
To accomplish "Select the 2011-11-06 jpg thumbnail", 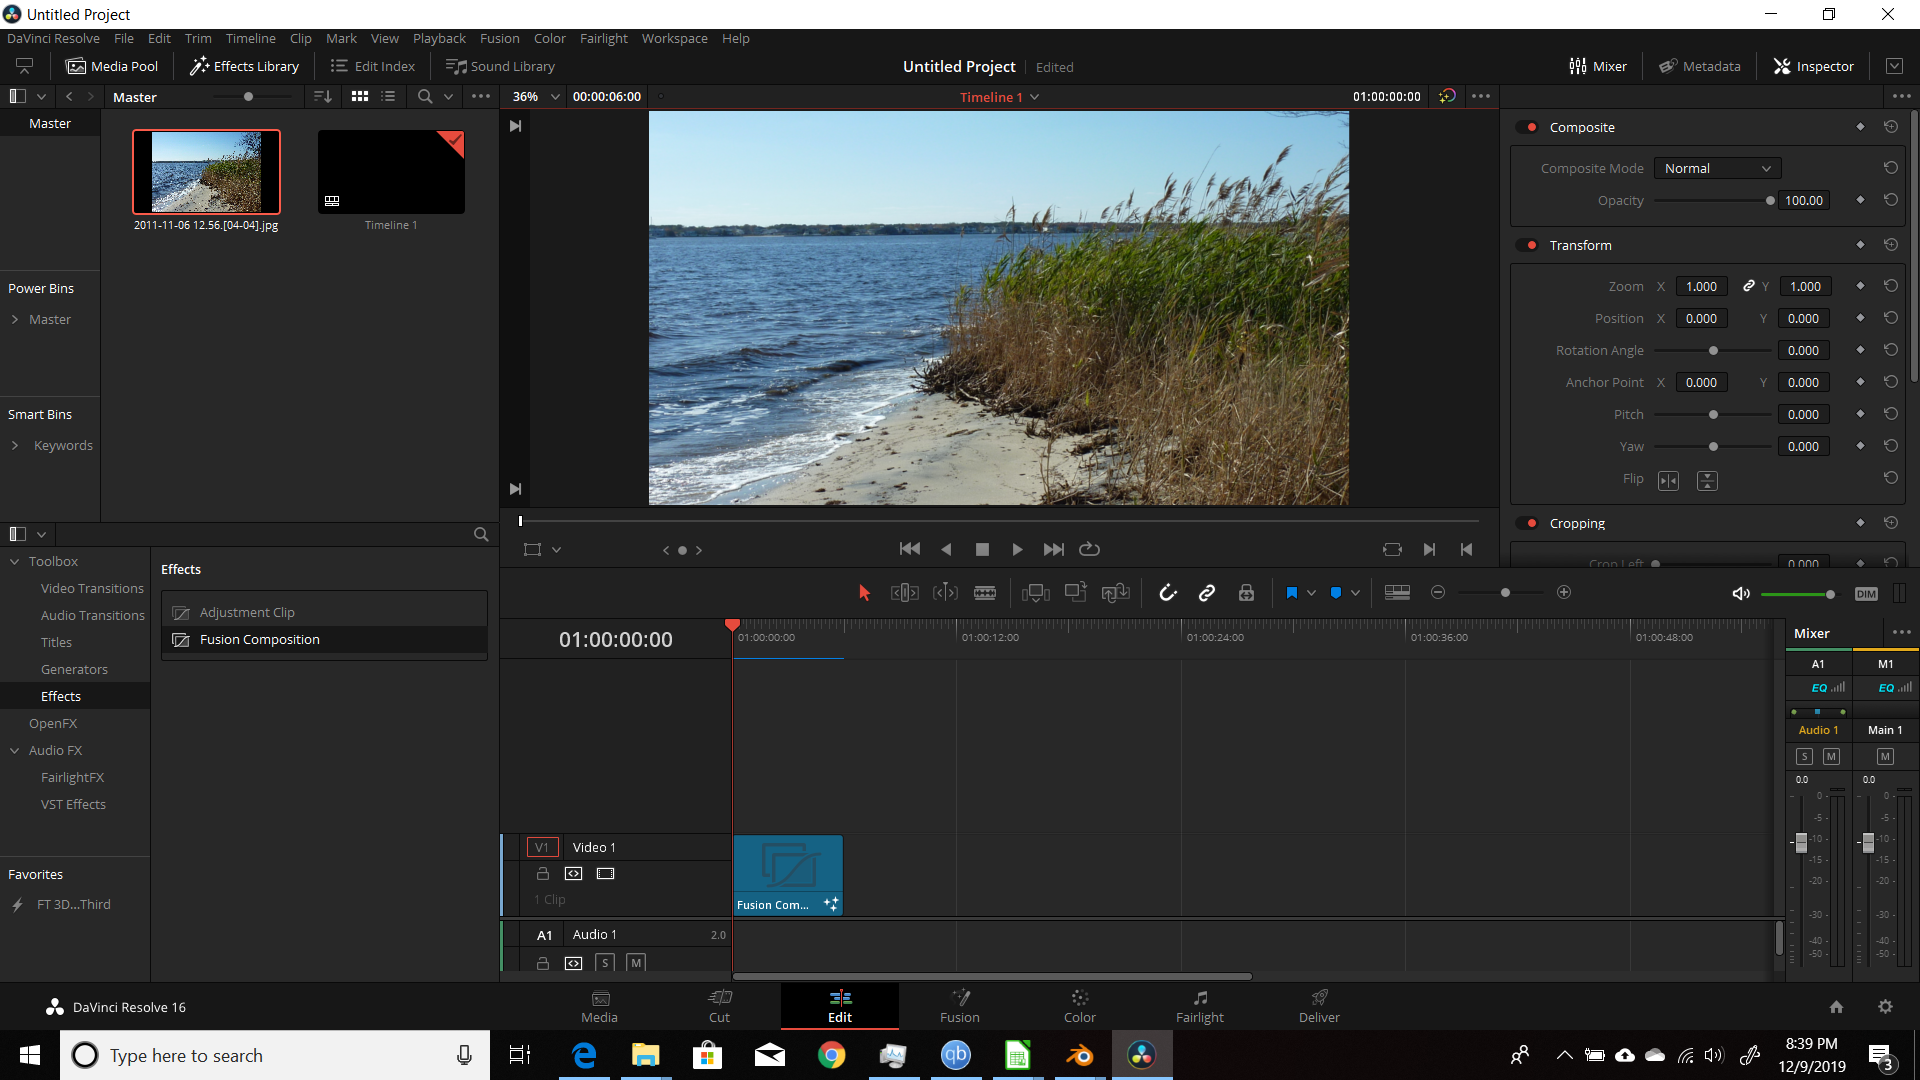I will click(x=206, y=171).
